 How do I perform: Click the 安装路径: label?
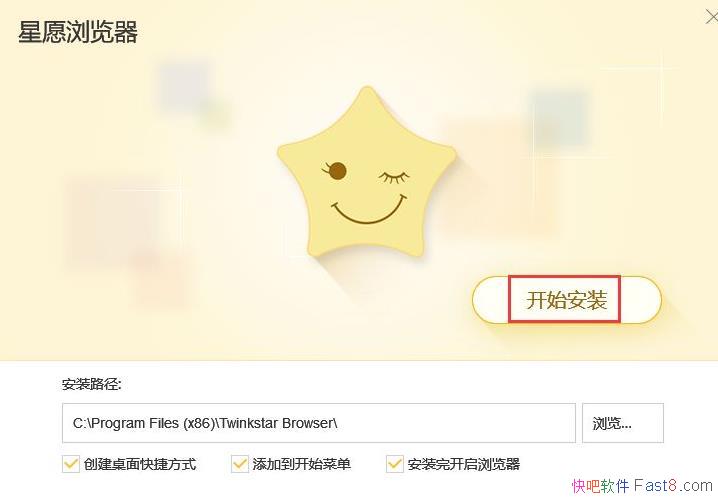click(x=92, y=385)
